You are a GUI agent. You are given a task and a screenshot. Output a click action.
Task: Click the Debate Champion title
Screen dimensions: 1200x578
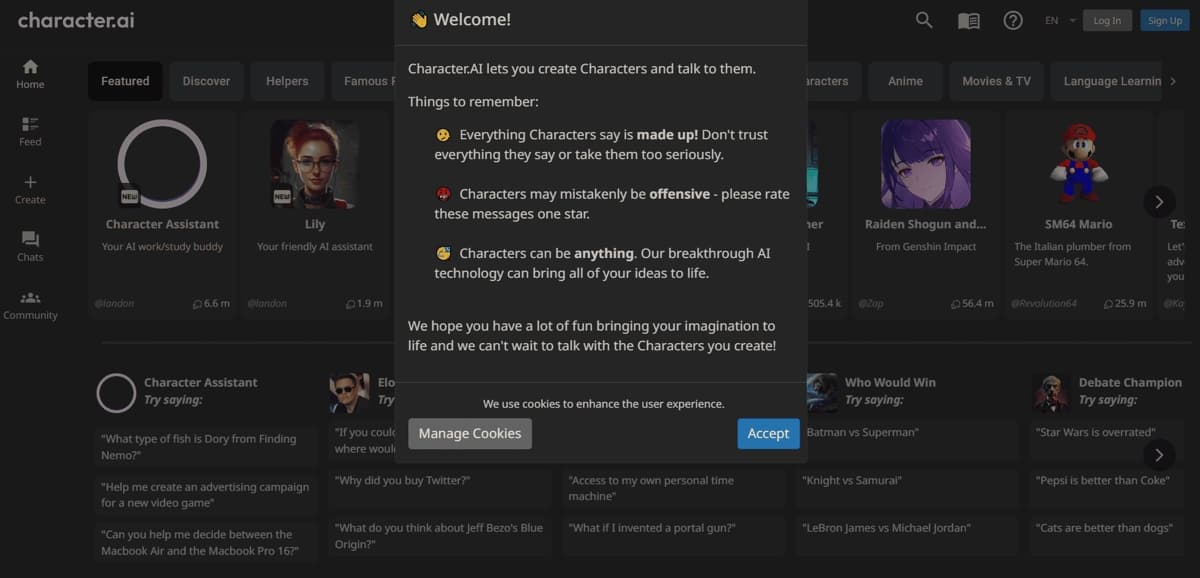tap(1130, 382)
